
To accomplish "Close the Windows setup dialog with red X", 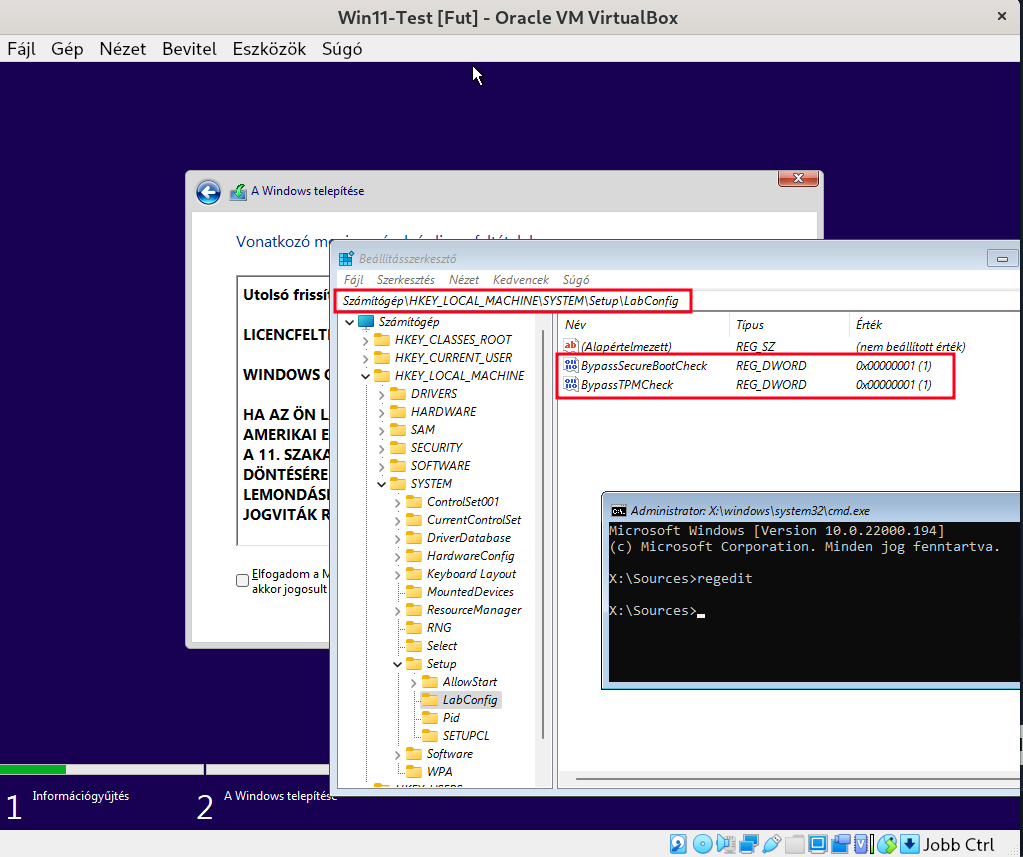I will [x=798, y=178].
